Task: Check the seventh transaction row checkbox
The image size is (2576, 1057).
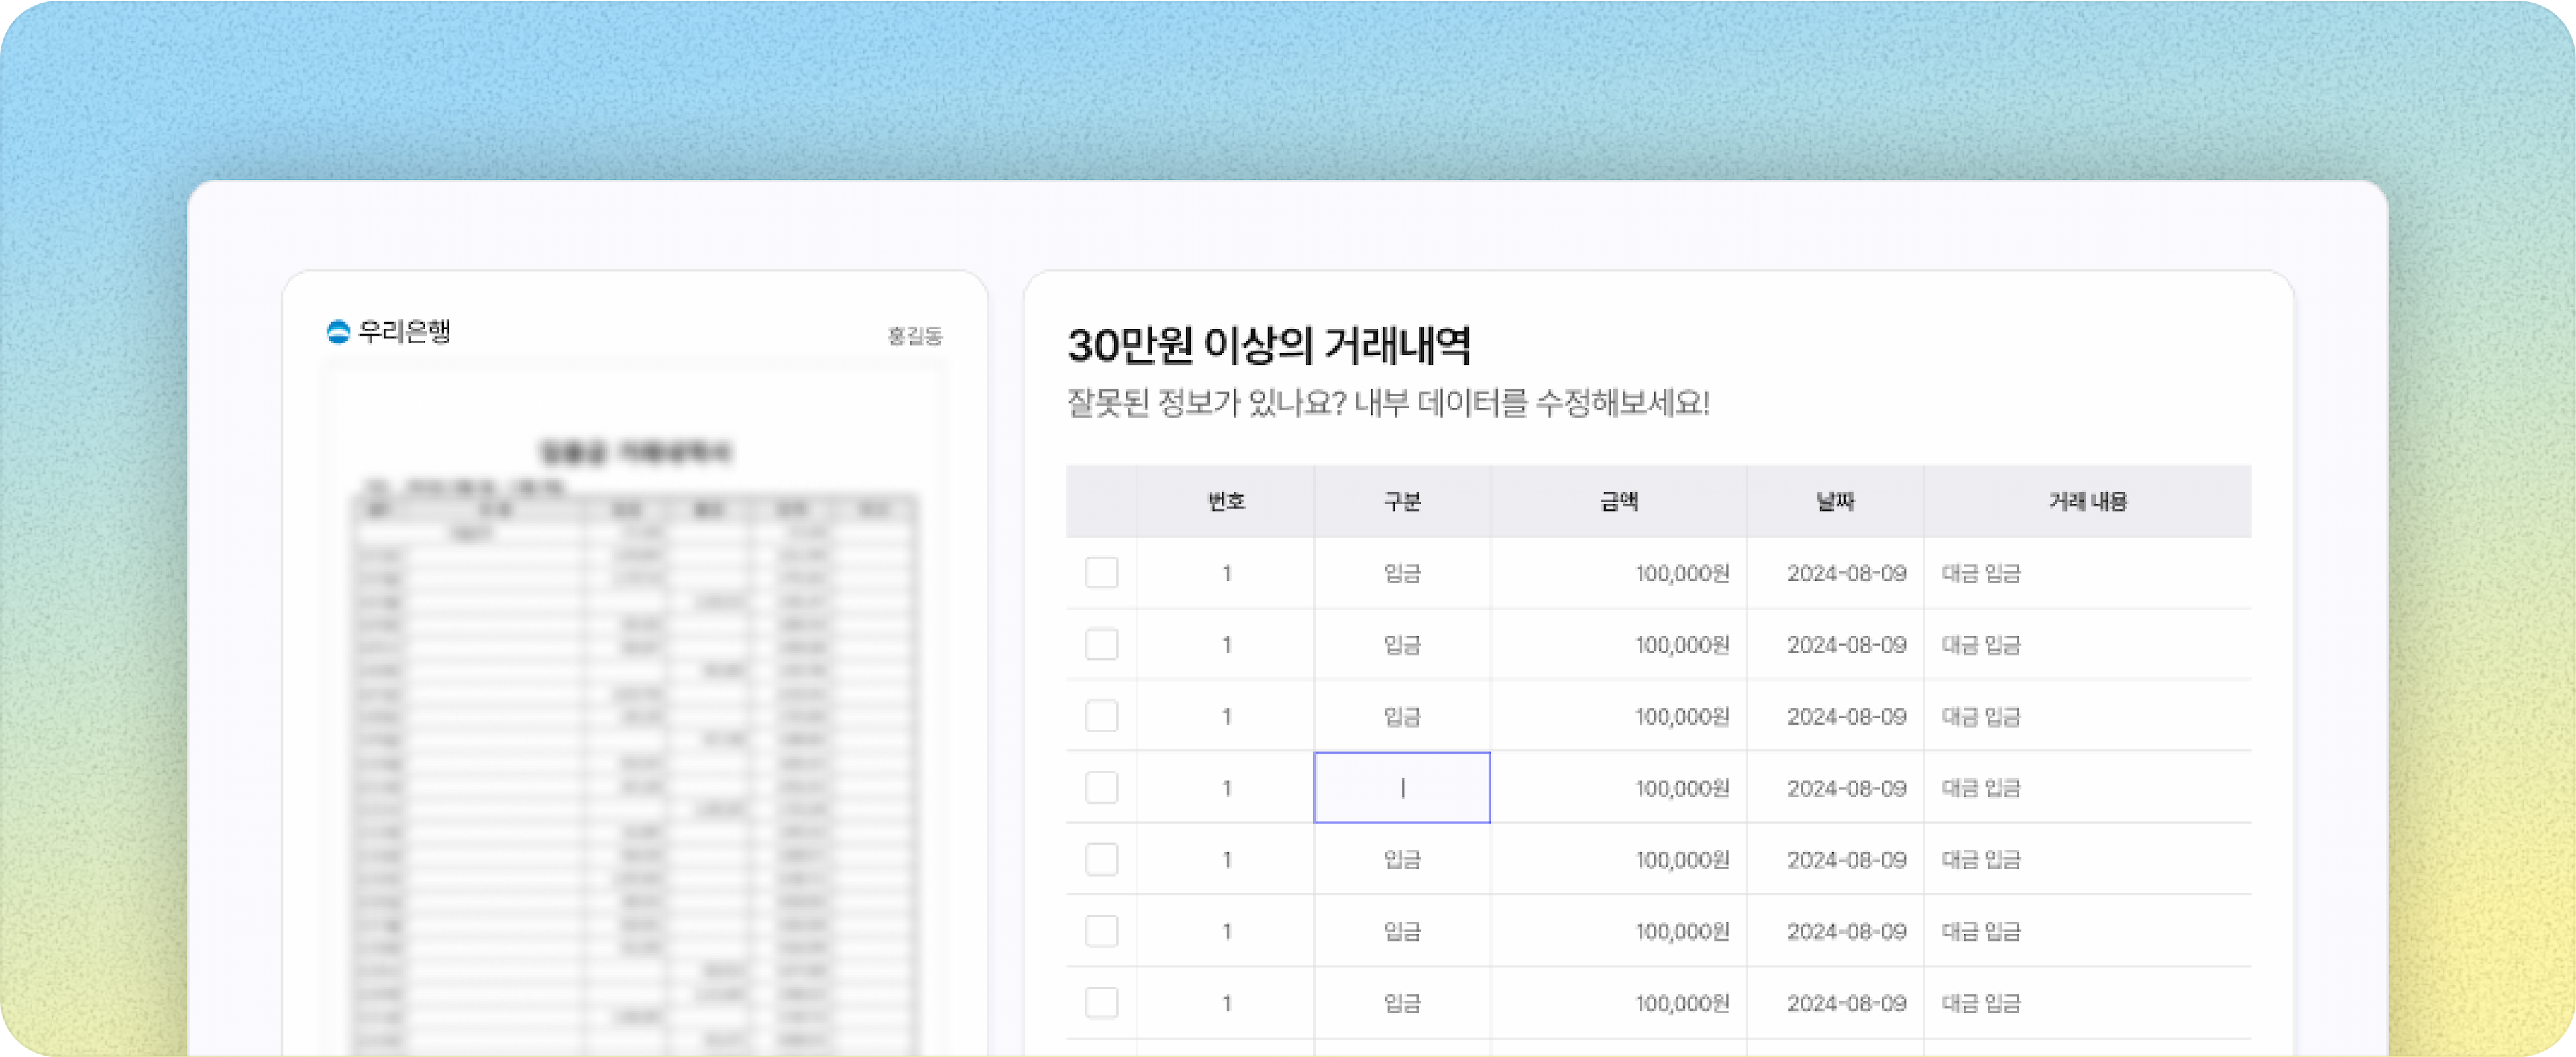Action: 1102,1003
